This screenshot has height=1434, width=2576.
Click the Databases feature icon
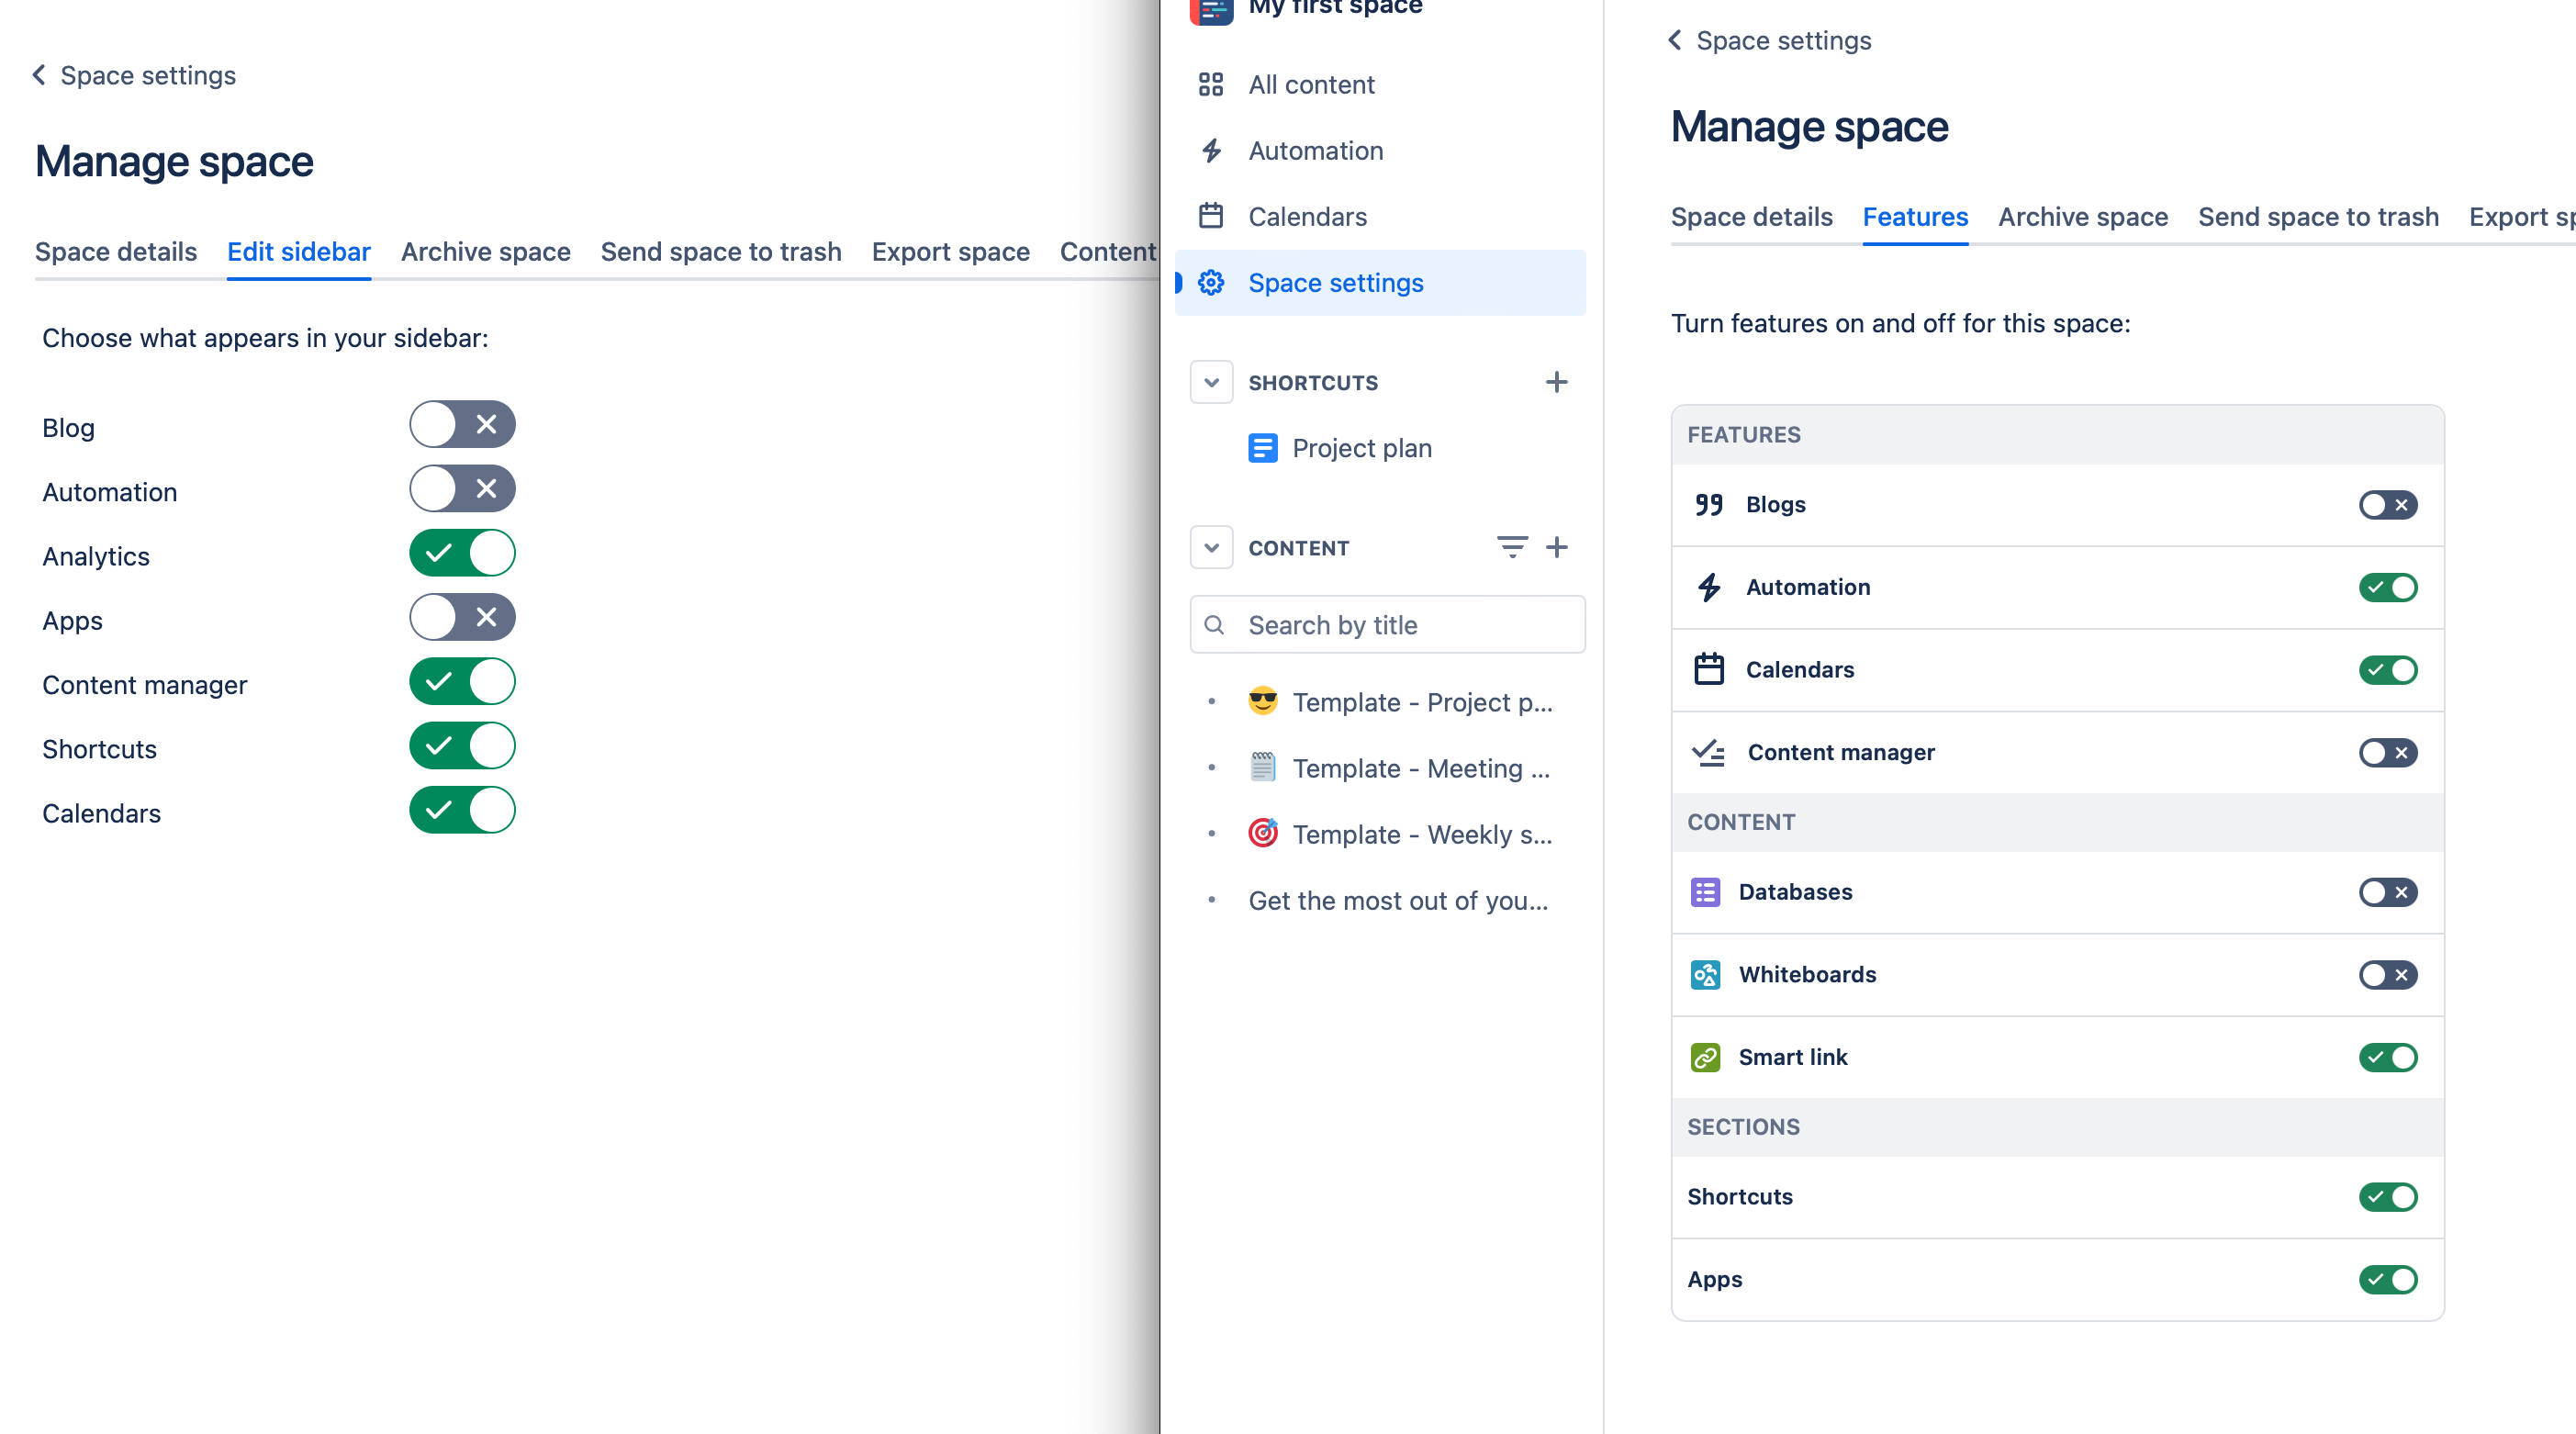coord(1705,892)
